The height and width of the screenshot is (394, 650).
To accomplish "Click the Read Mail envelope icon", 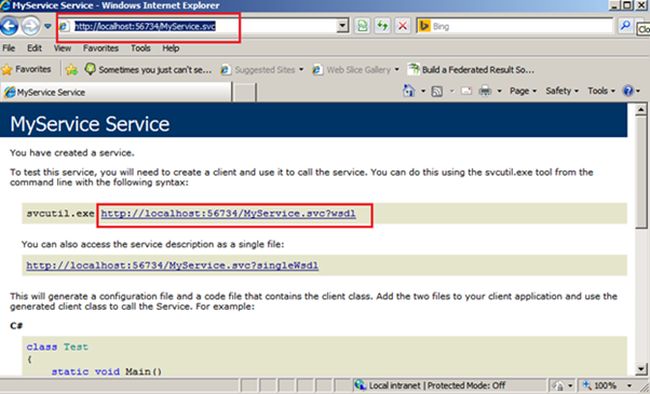I will pos(466,91).
